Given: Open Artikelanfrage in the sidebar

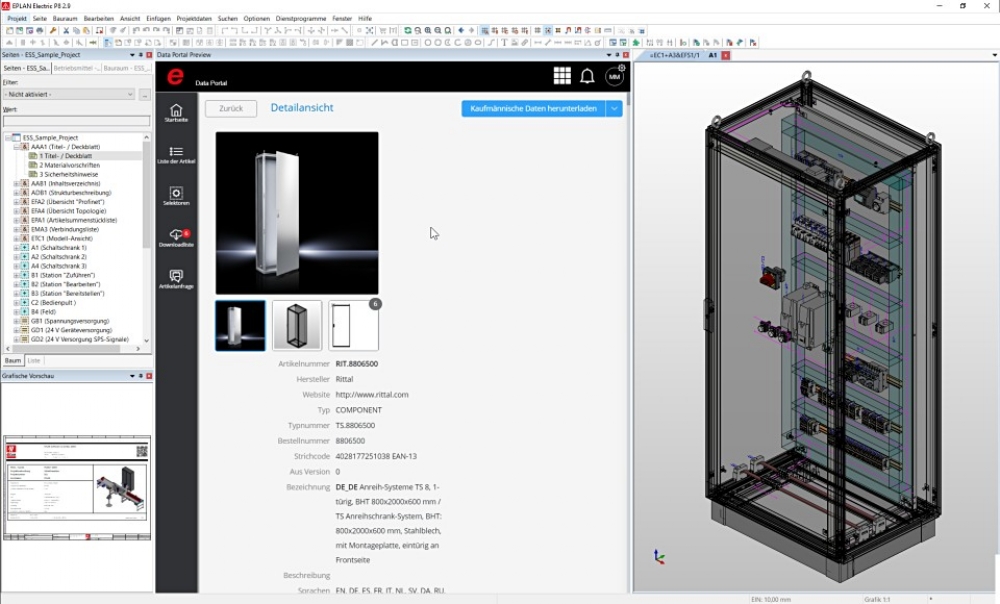Looking at the screenshot, I should [176, 278].
